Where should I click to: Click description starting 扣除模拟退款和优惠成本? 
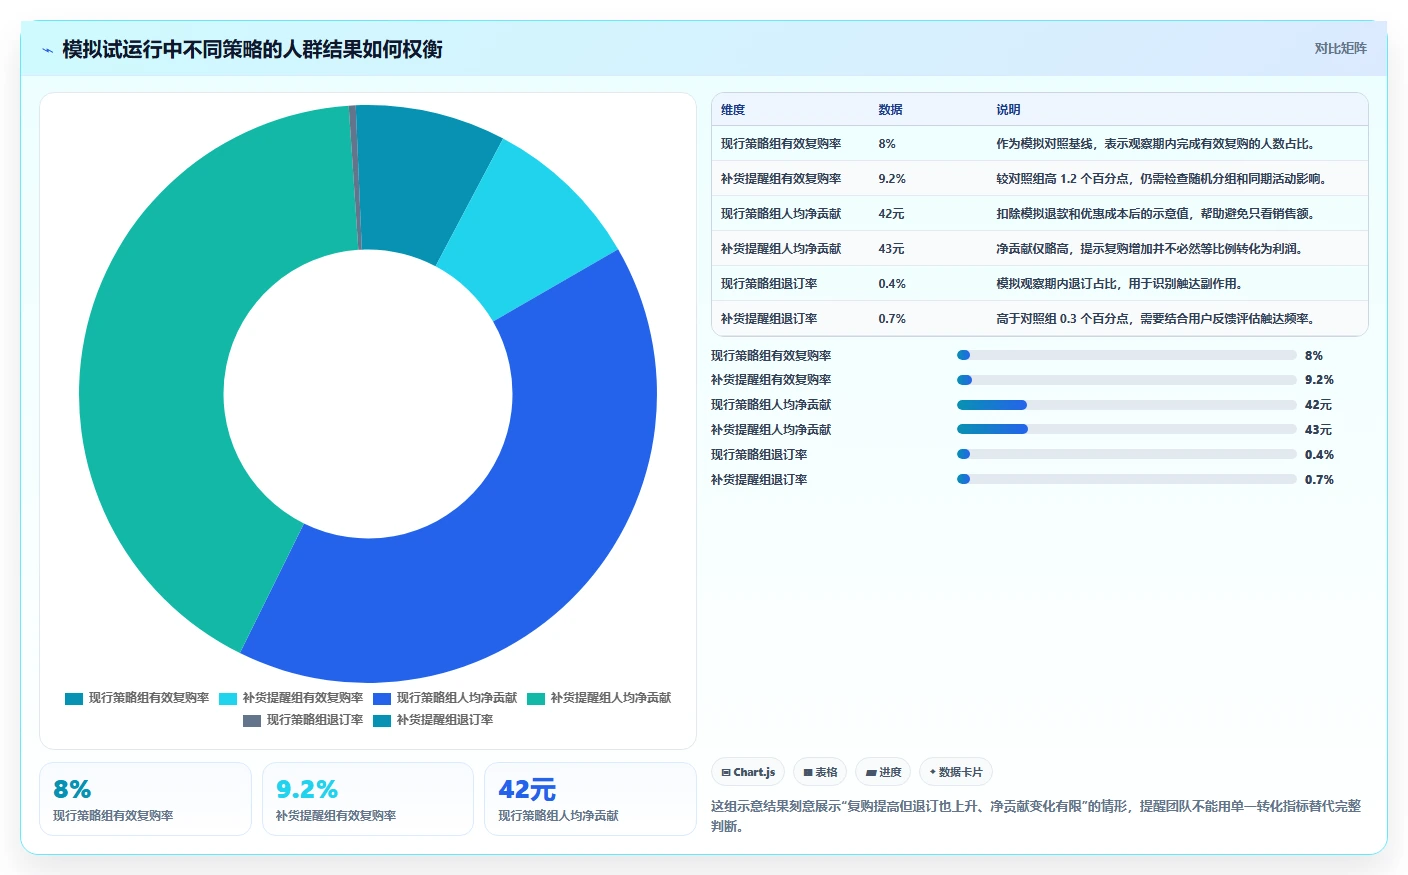tap(1156, 214)
